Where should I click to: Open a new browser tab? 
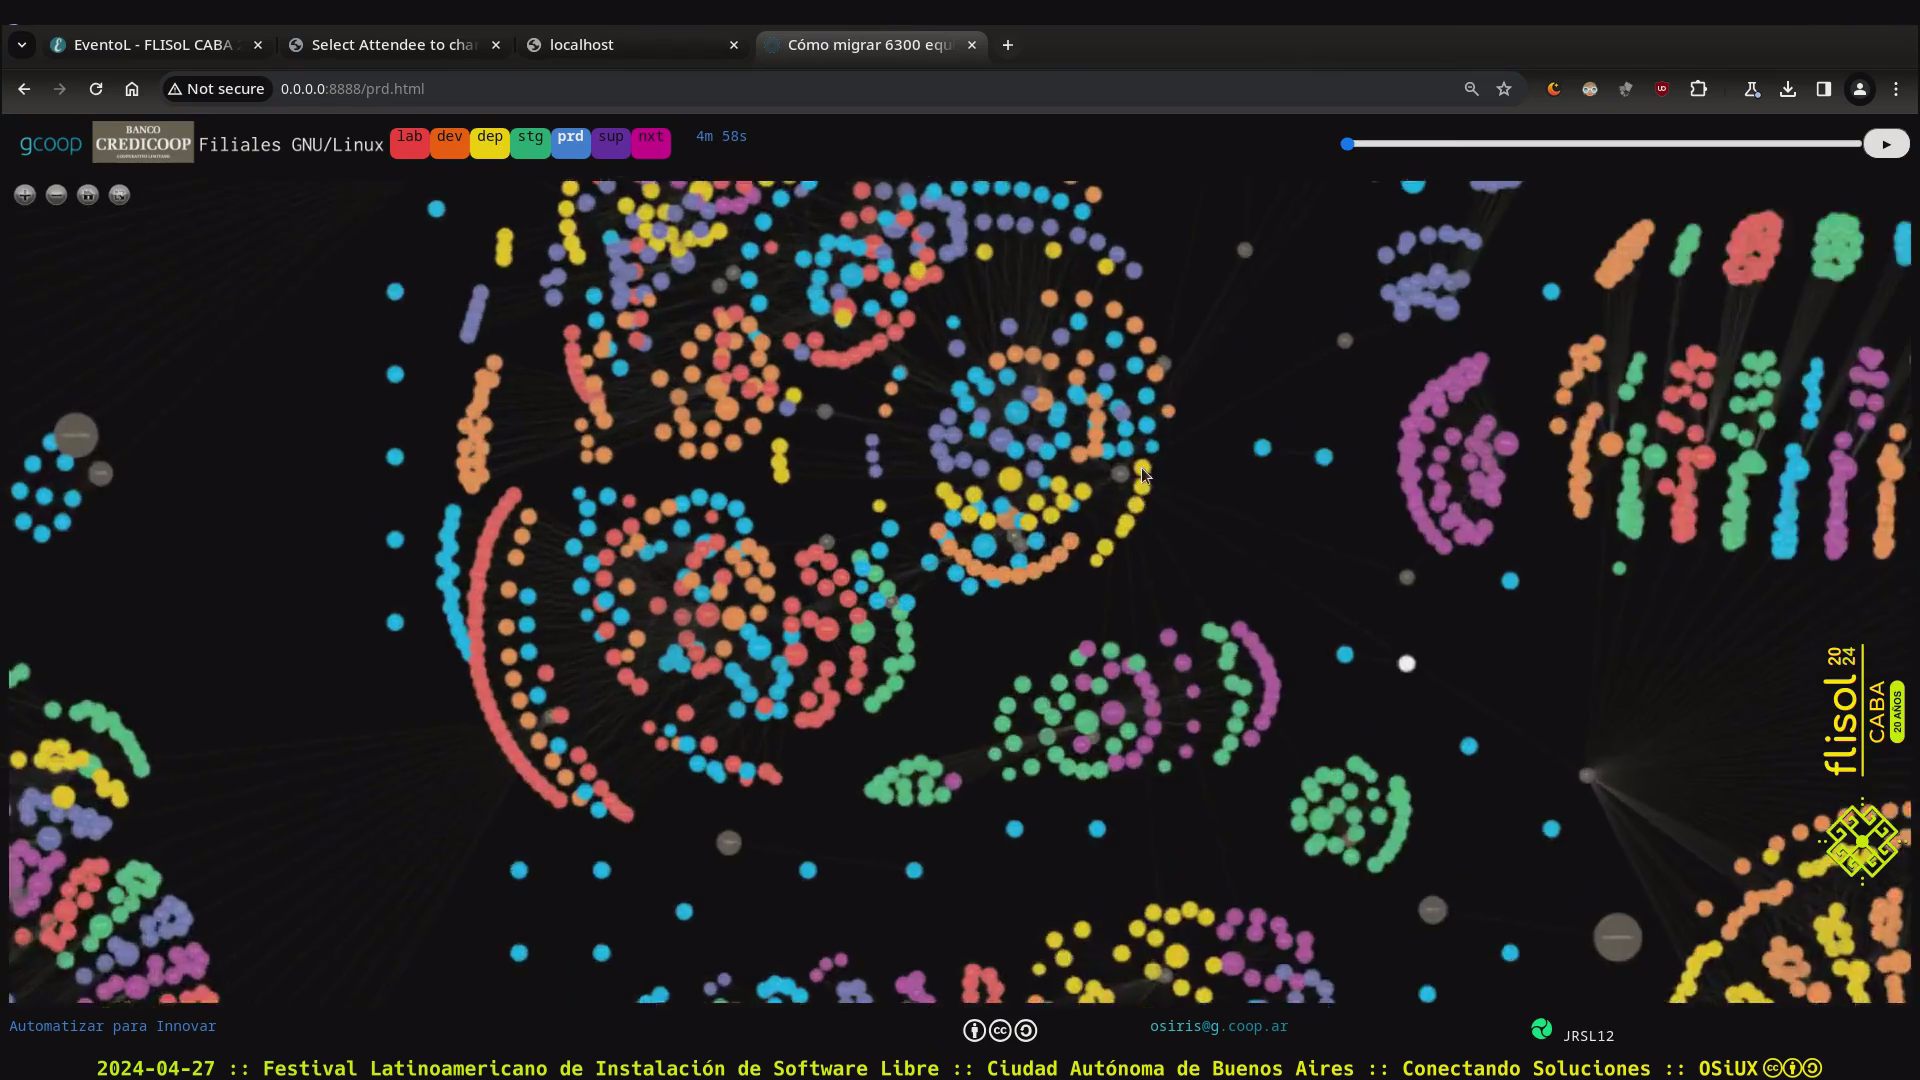coord(1008,45)
